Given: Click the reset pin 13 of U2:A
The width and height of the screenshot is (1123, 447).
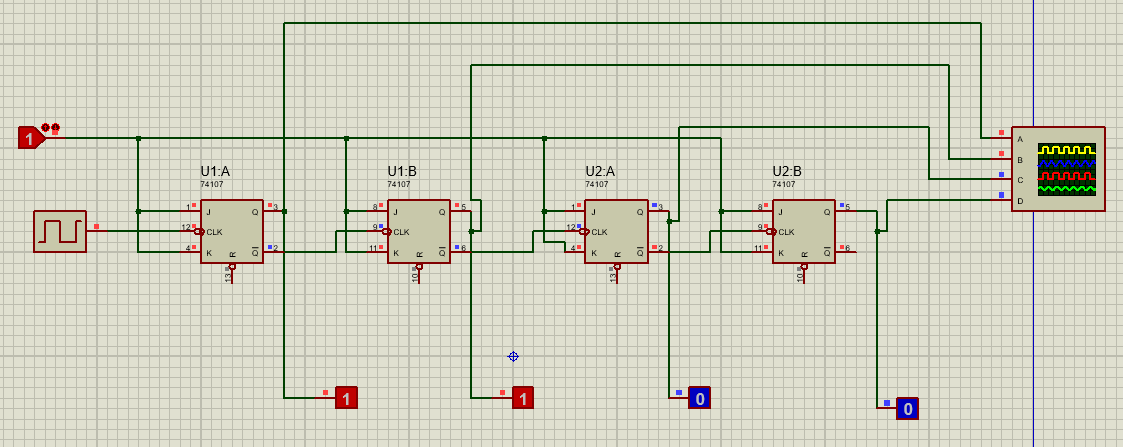Looking at the screenshot, I should (x=616, y=272).
